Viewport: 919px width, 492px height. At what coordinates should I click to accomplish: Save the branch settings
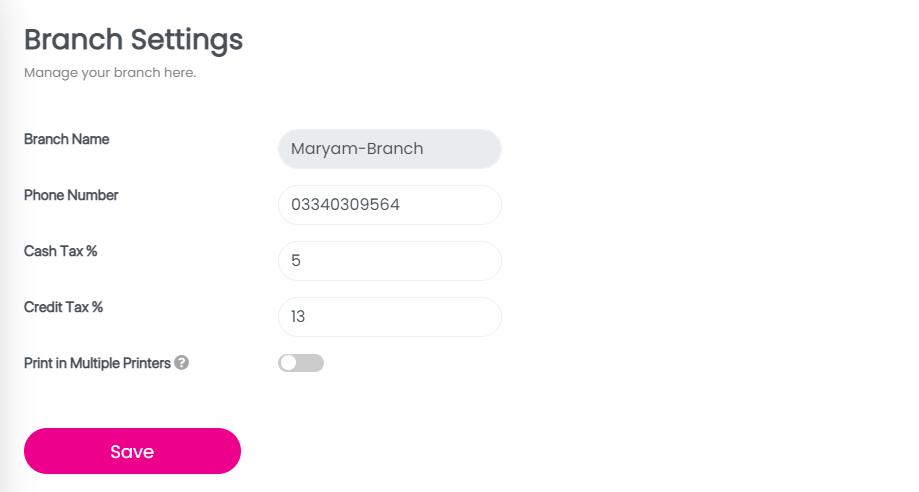(x=132, y=451)
